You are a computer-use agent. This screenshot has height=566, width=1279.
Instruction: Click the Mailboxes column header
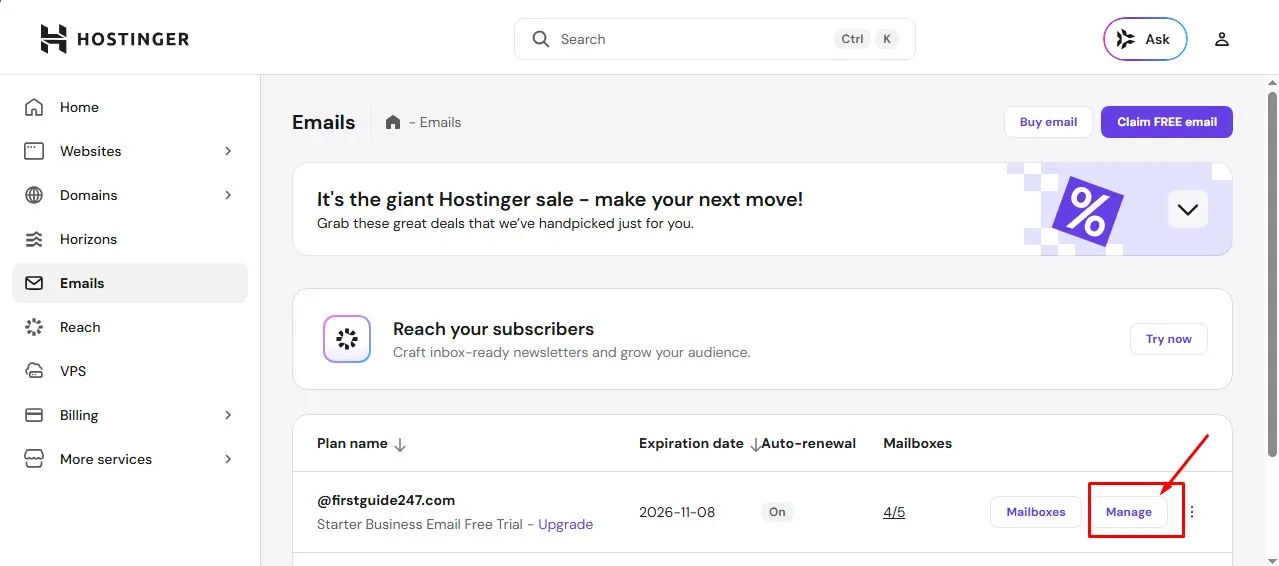pos(918,443)
